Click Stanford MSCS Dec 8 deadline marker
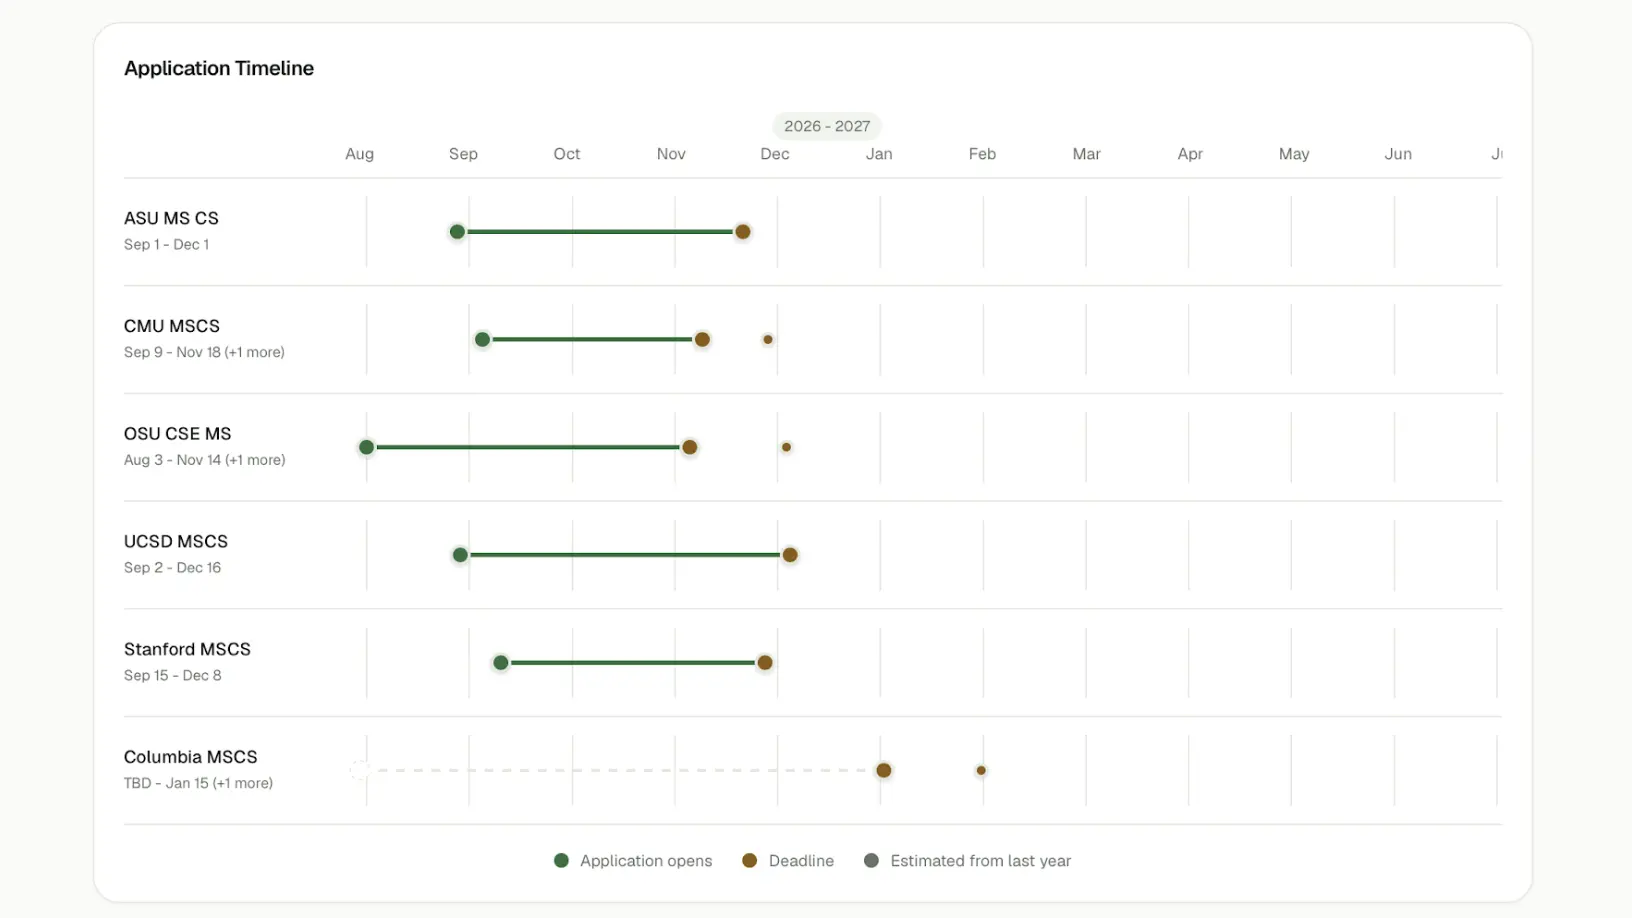Screen dimensions: 1632x918 pos(765,663)
